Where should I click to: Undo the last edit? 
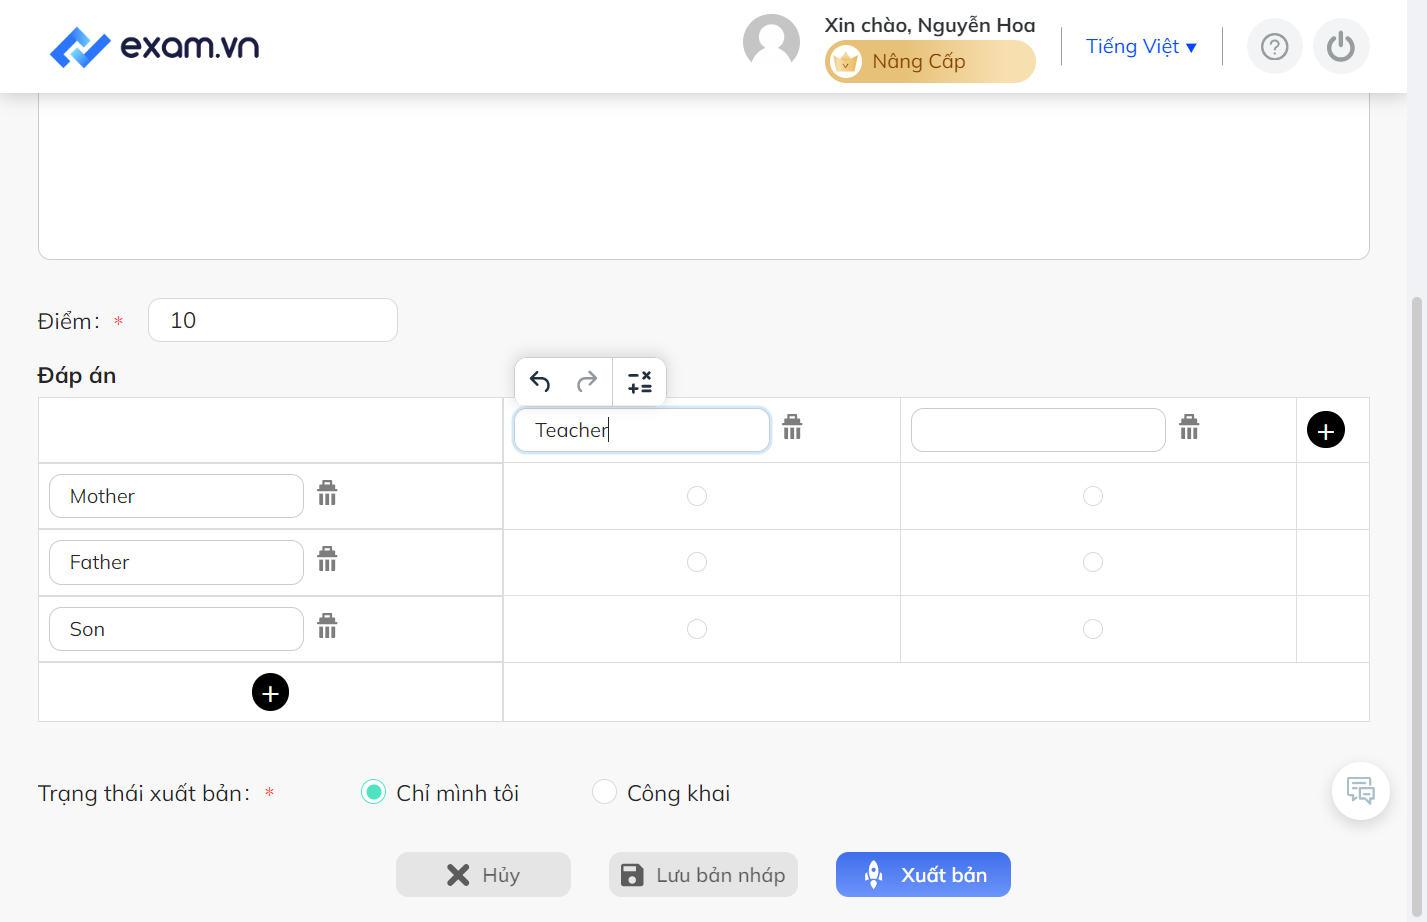coord(540,382)
